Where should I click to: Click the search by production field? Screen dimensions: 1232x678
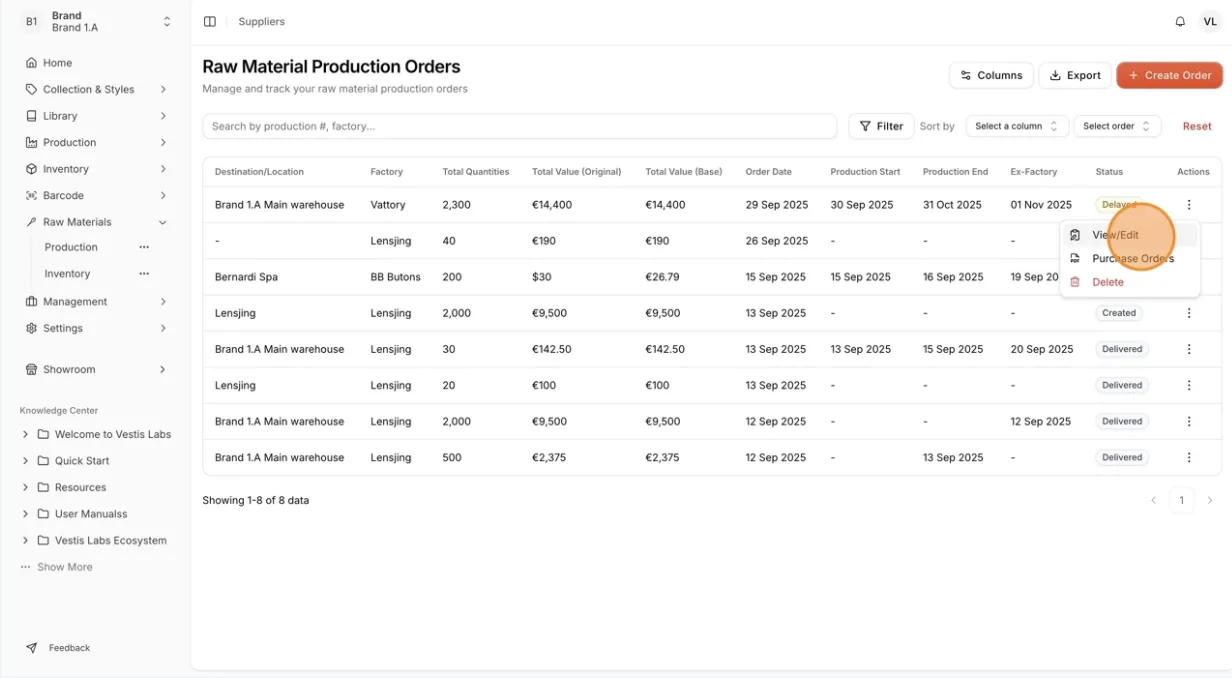(x=519, y=126)
